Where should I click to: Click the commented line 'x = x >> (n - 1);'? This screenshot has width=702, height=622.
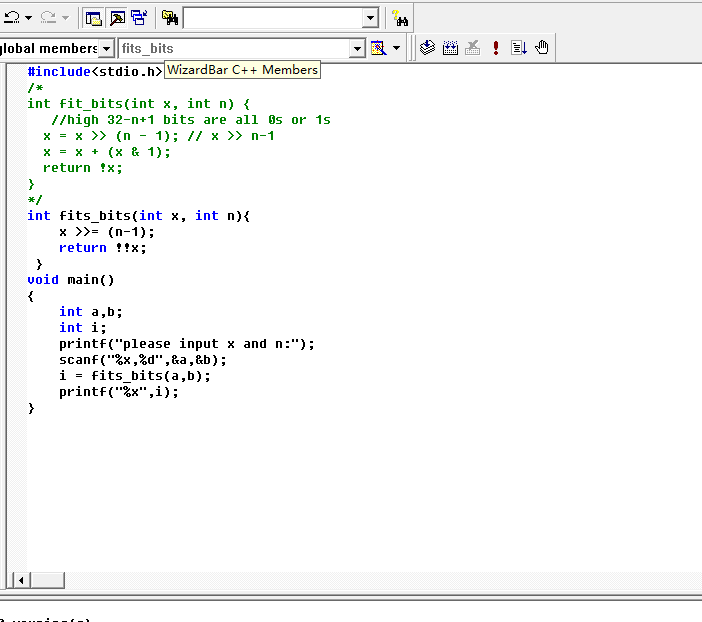click(x=111, y=136)
